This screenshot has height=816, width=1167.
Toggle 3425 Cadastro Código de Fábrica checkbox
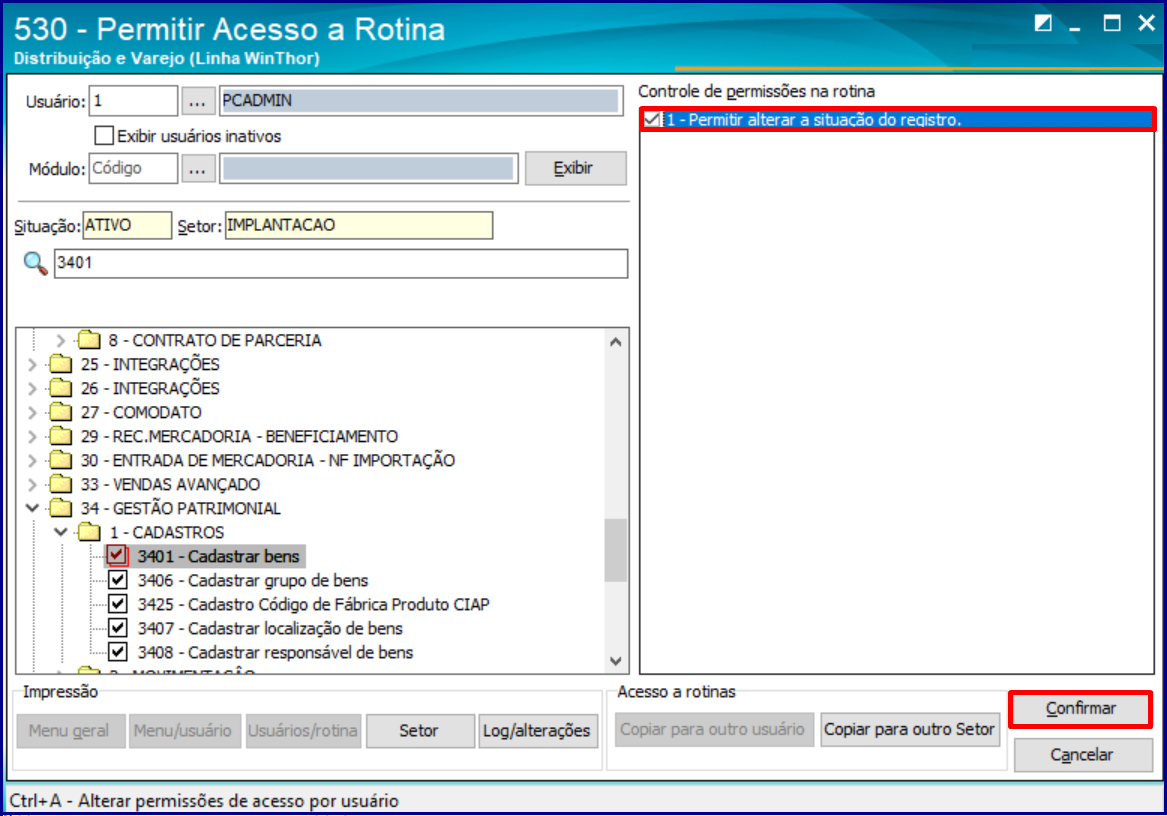pyautogui.click(x=118, y=604)
